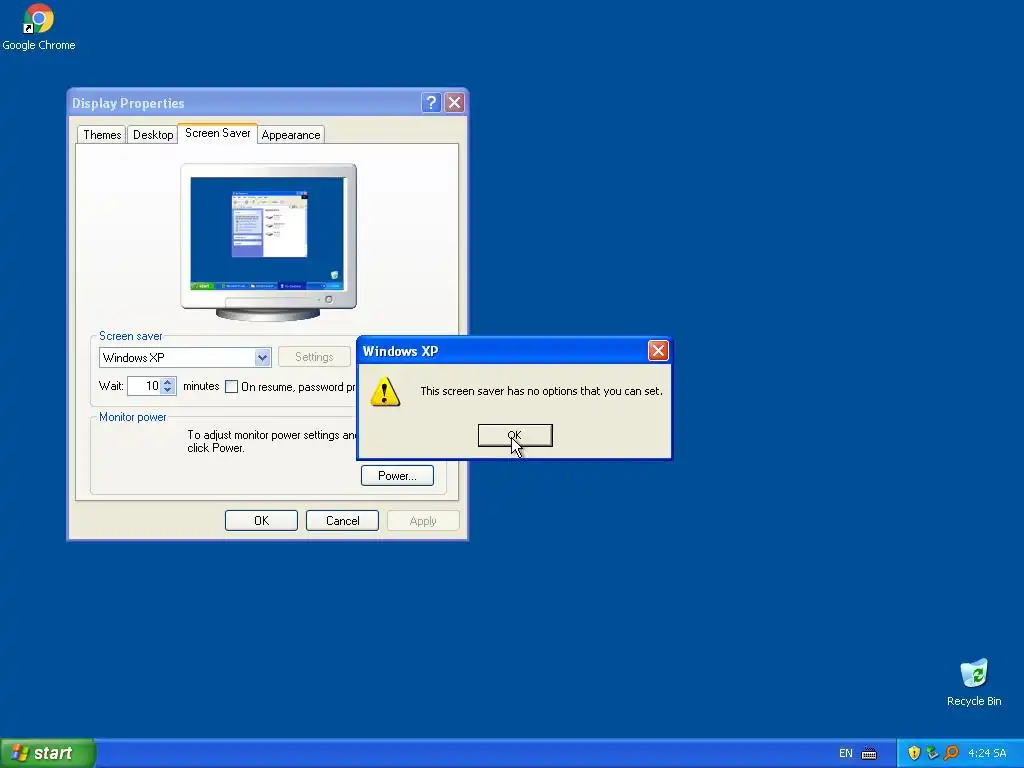Screen dimensions: 1024x768
Task: Select the Screen Saver tab
Action: (217, 133)
